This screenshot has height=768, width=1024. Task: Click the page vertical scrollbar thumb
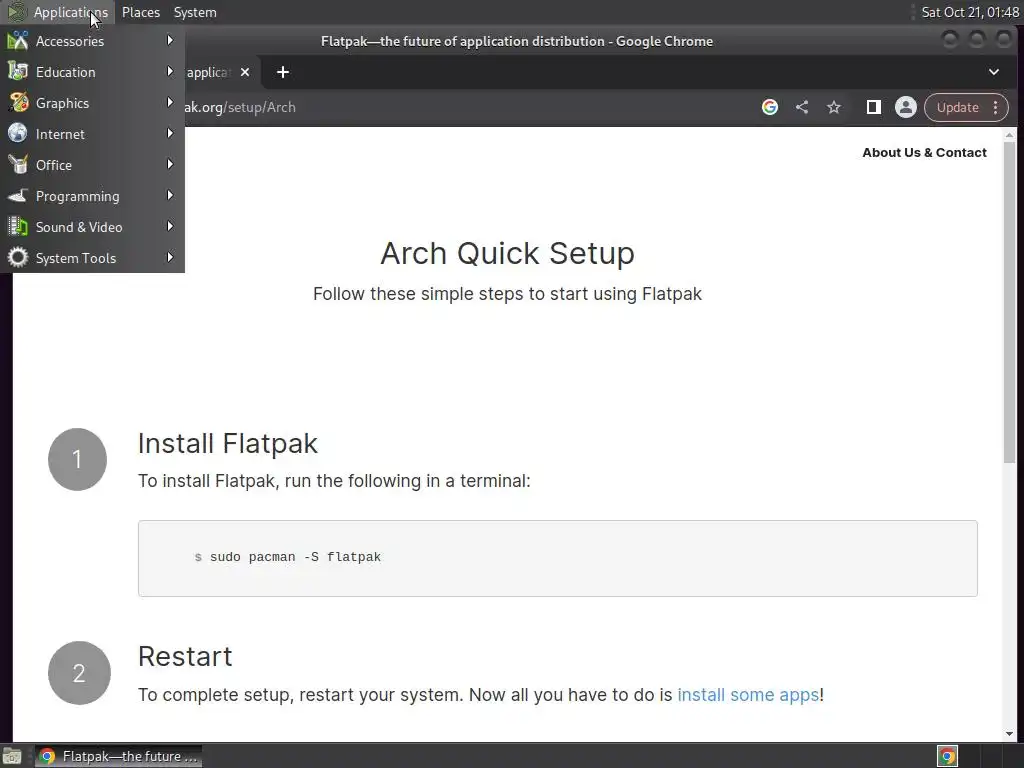click(1010, 302)
